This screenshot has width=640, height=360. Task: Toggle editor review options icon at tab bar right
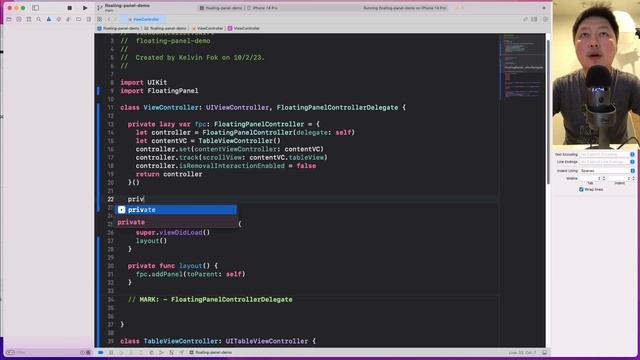coord(525,19)
